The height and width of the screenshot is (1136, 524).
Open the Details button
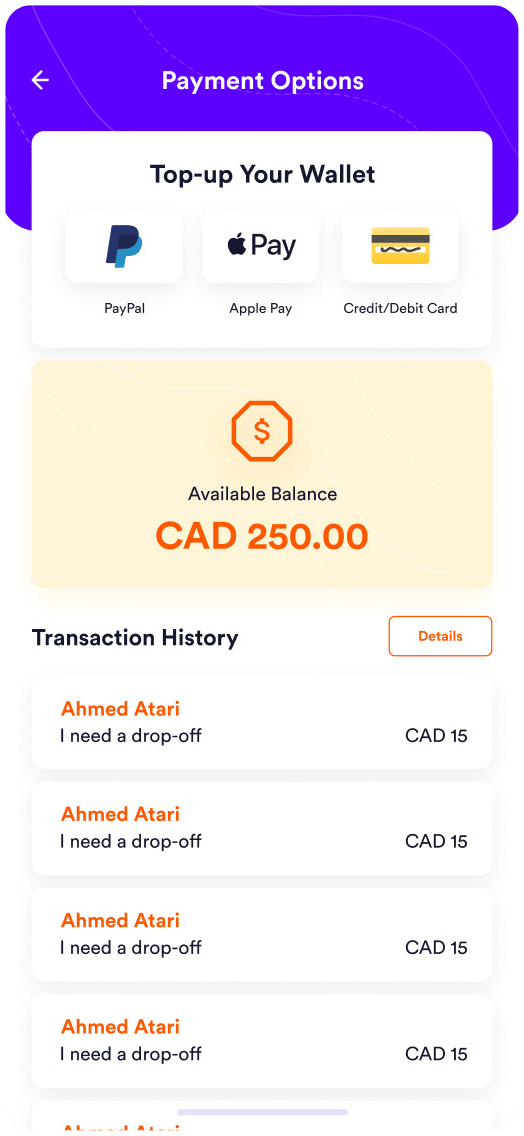point(440,636)
